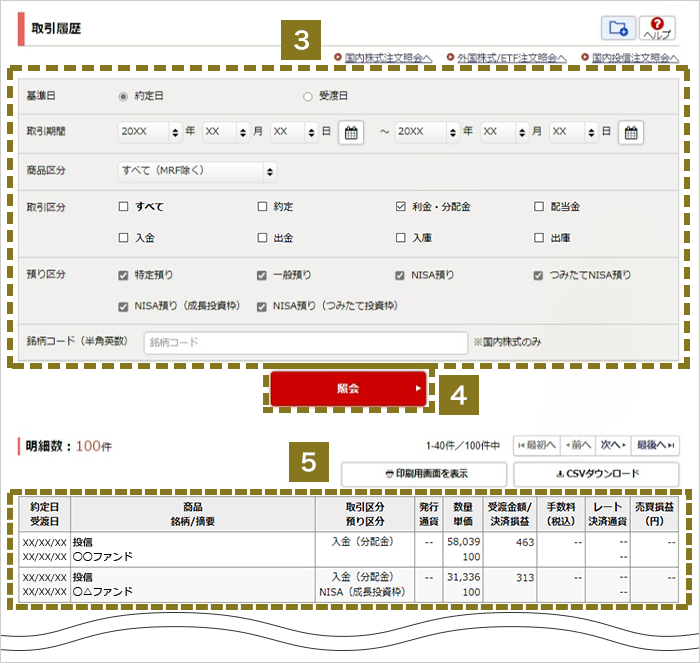Check the 入庫 checkbox

click(400, 238)
